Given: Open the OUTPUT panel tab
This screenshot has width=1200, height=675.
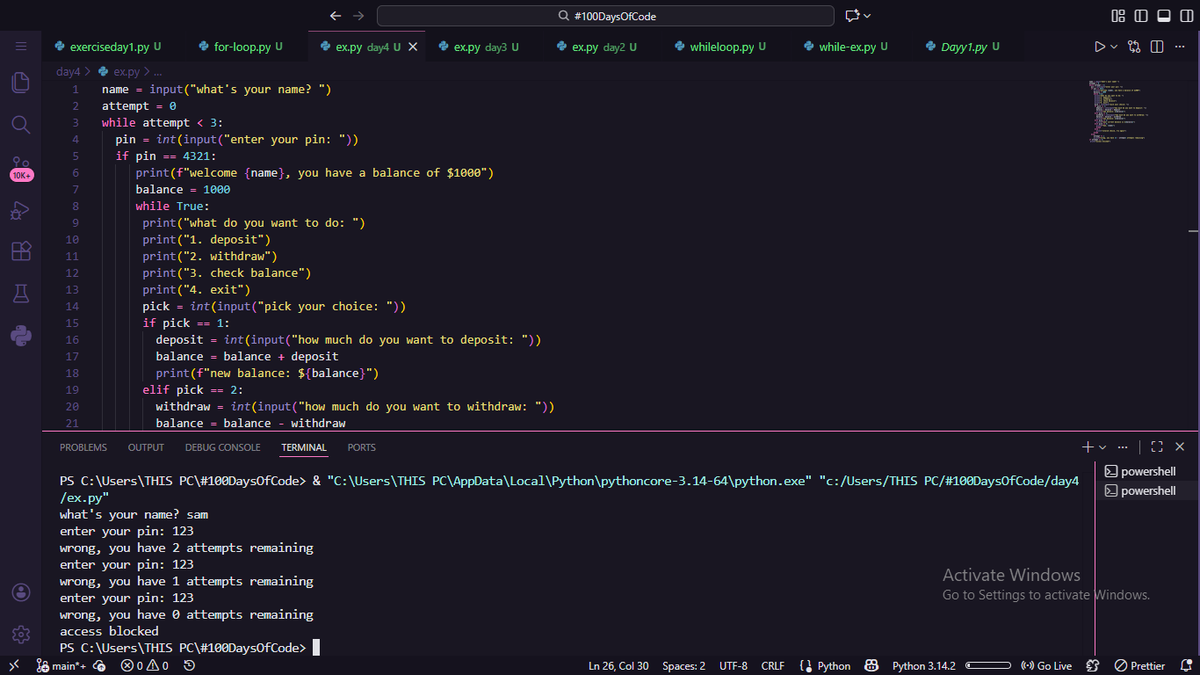Looking at the screenshot, I should point(146,447).
